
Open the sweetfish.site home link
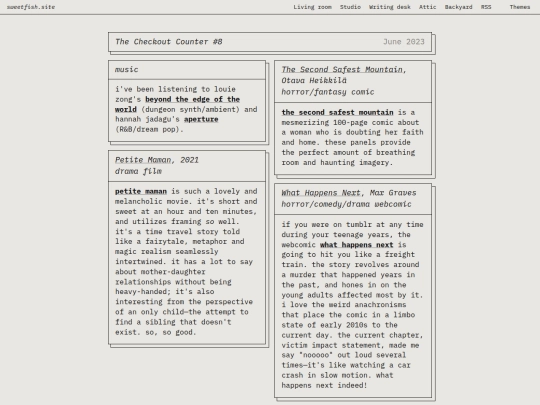coord(31,7)
